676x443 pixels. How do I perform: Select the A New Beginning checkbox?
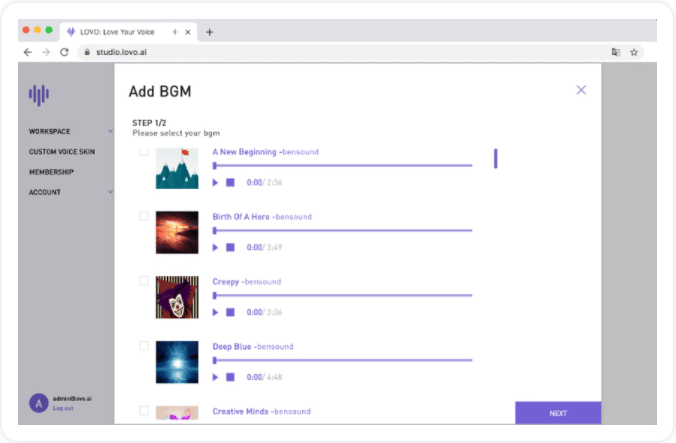[144, 151]
